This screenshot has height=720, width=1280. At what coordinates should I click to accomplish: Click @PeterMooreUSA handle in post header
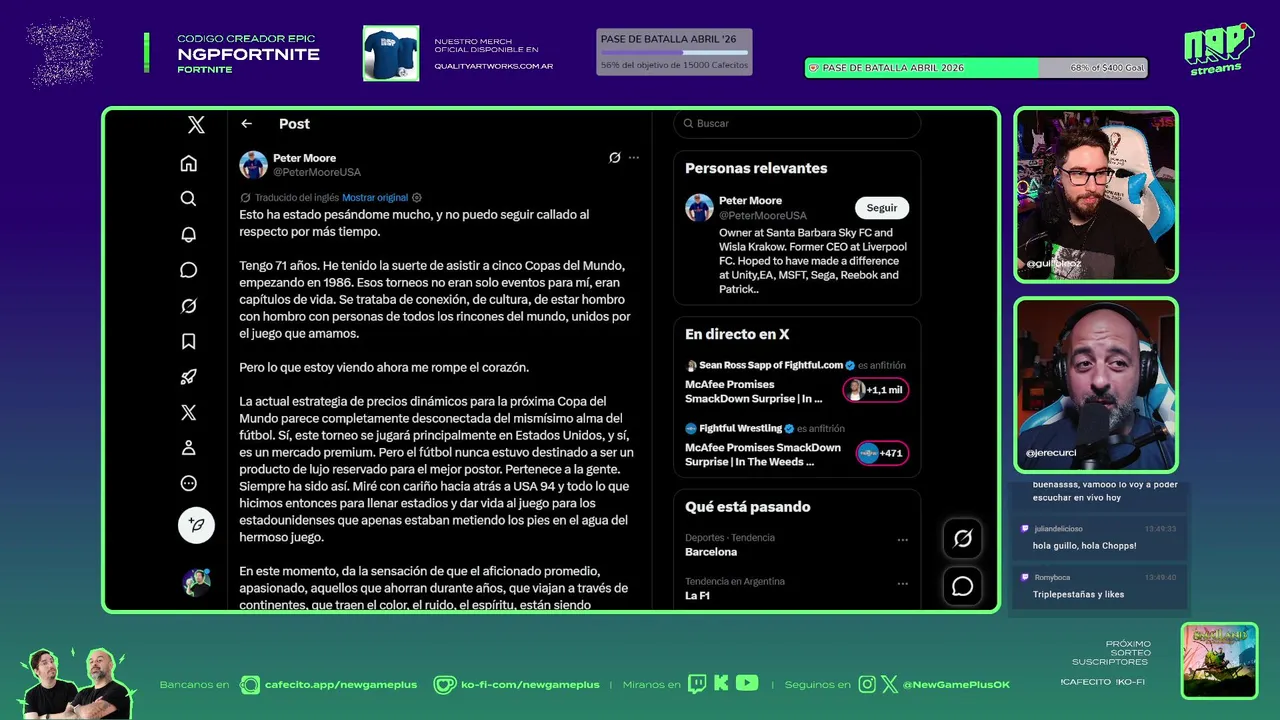point(317,172)
